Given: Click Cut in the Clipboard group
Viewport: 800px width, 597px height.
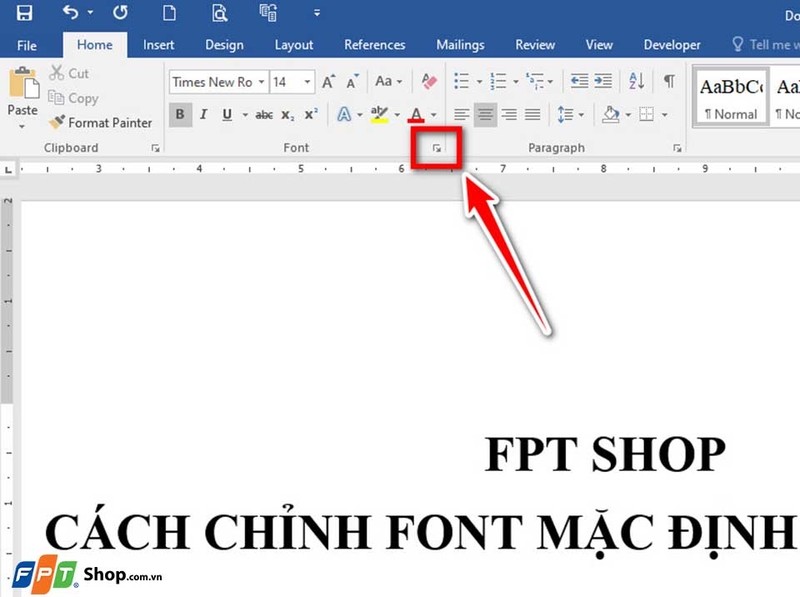Looking at the screenshot, I should pos(69,73).
